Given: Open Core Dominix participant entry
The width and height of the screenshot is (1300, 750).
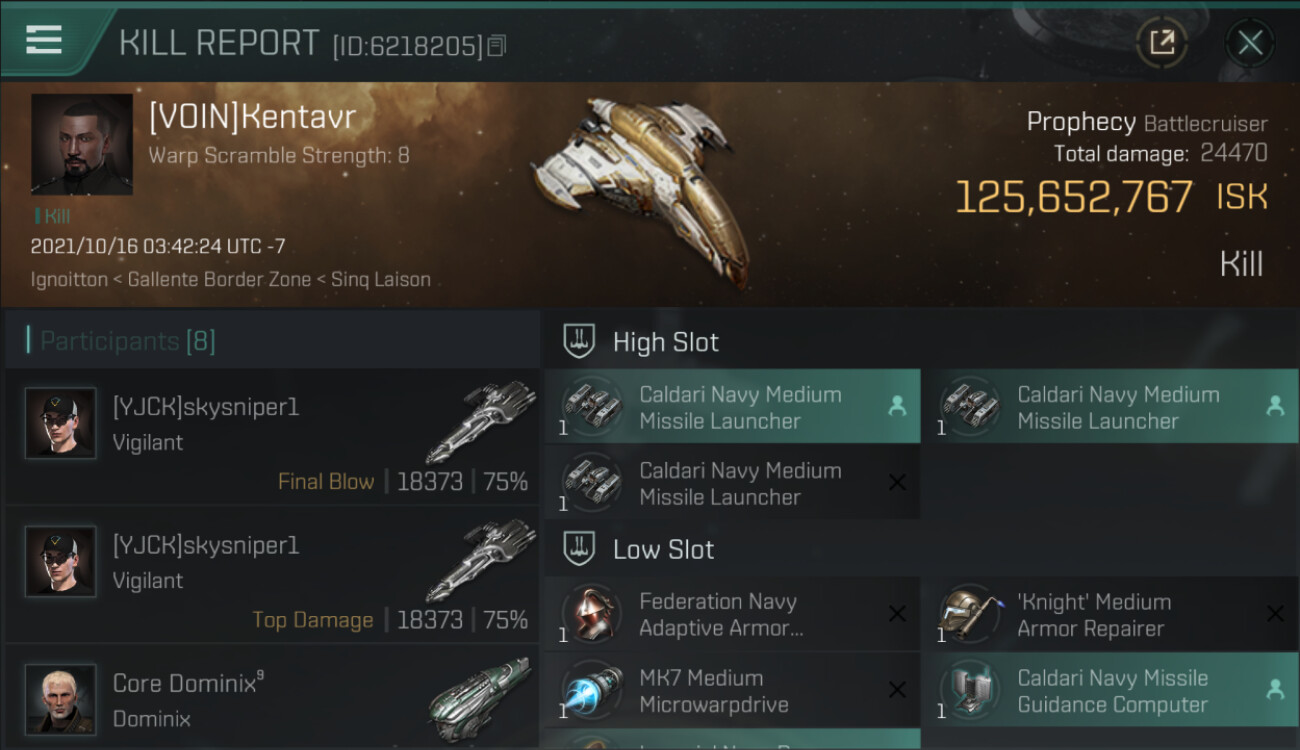Looking at the screenshot, I should pos(272,698).
